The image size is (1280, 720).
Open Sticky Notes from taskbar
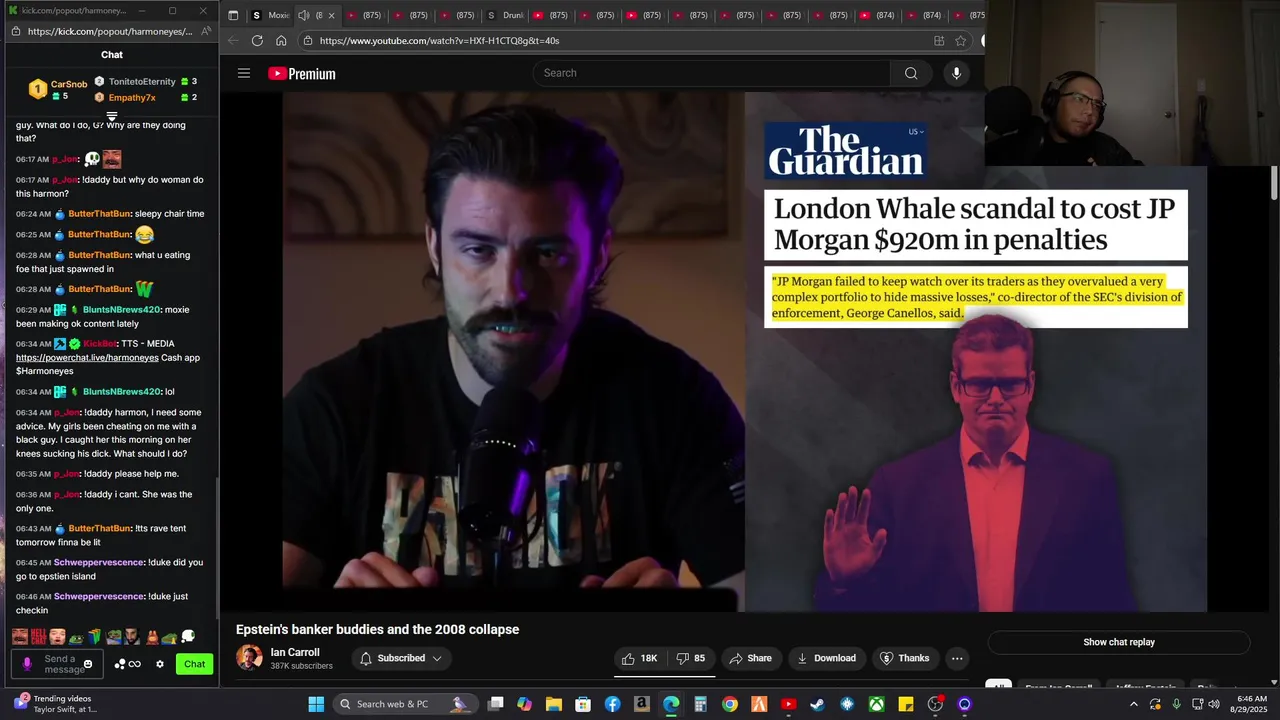click(905, 704)
